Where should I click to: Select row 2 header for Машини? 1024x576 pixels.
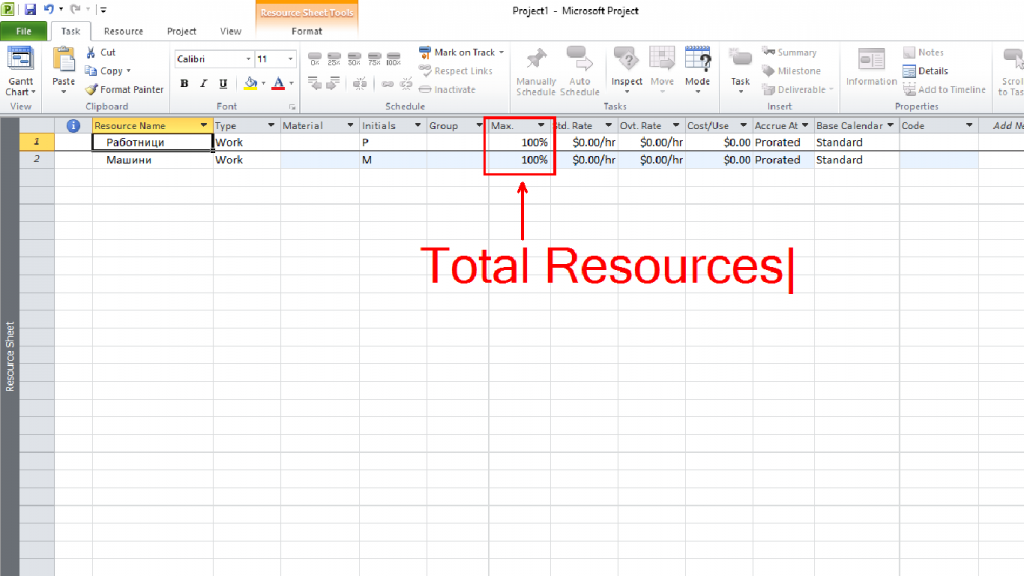pos(37,159)
